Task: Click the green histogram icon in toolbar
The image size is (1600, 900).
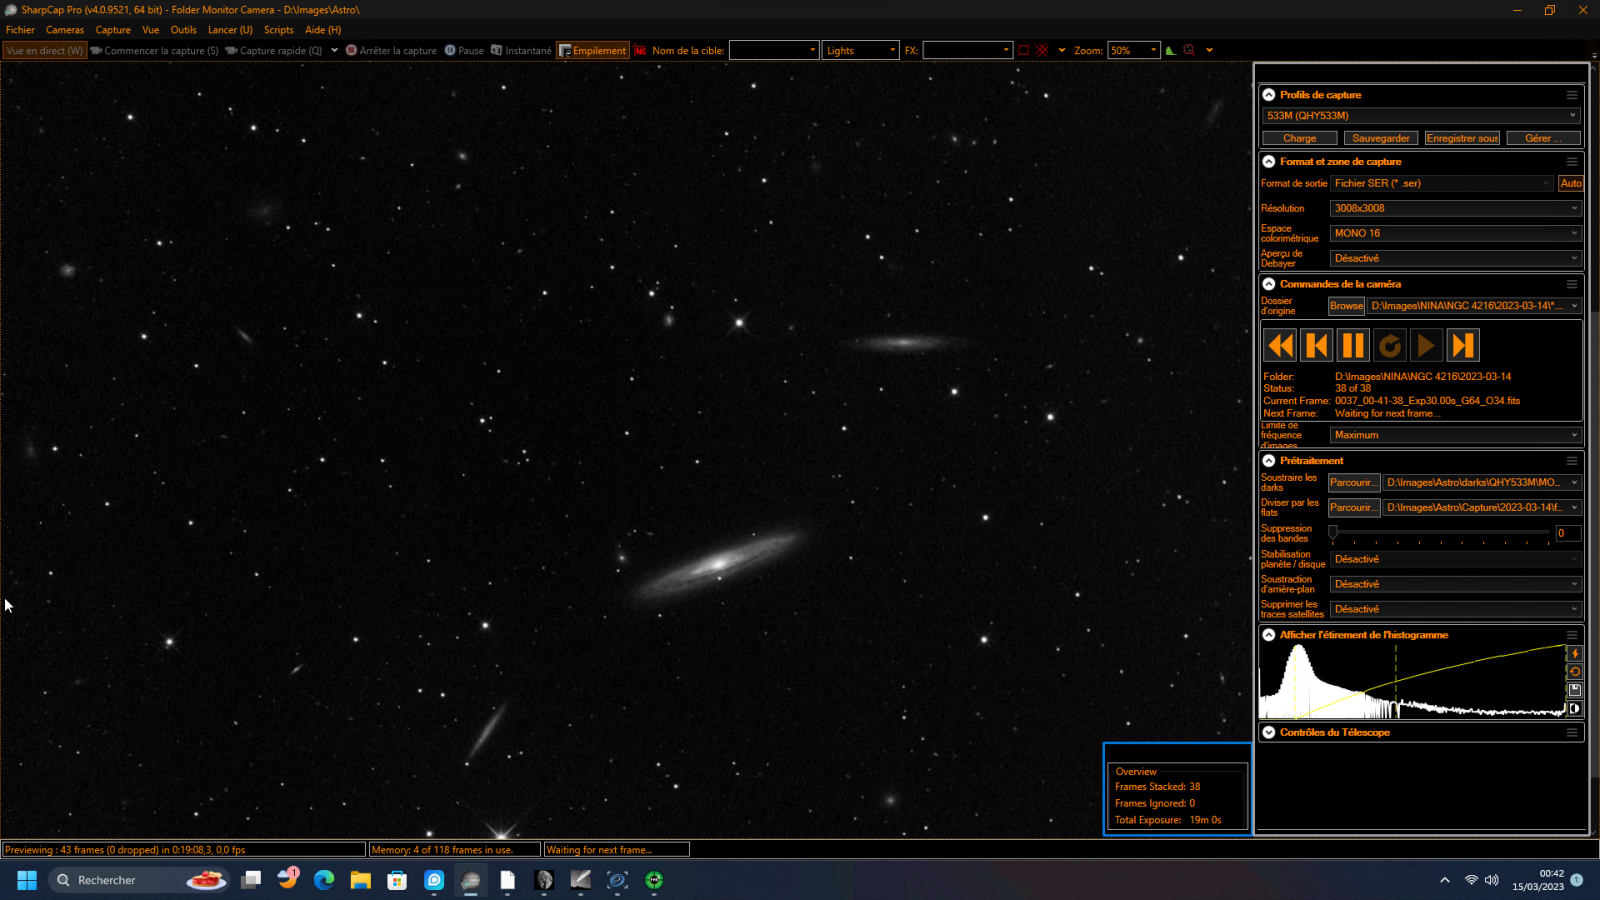Action: [1170, 50]
